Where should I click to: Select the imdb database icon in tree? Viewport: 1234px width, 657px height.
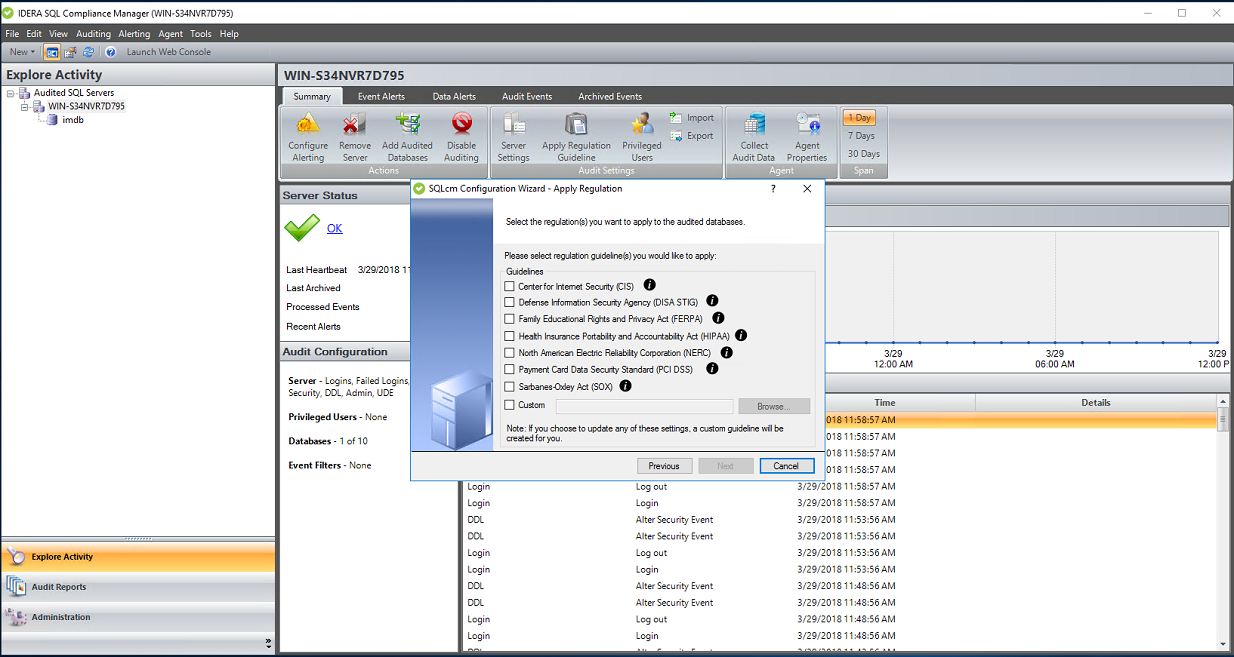[53, 119]
